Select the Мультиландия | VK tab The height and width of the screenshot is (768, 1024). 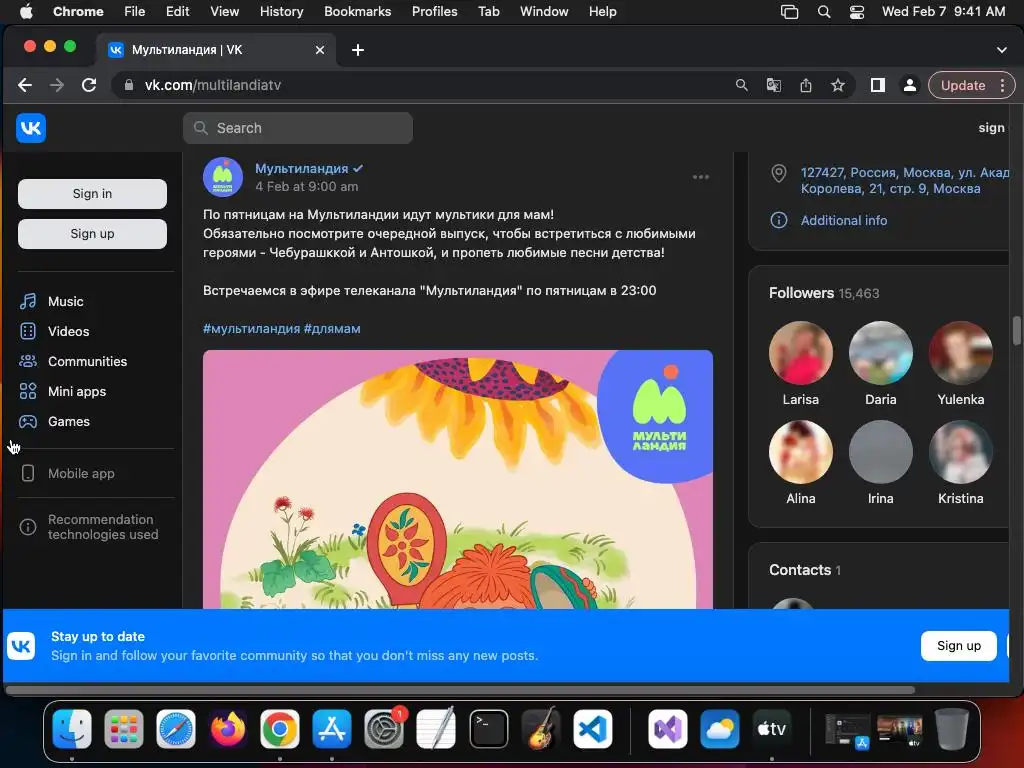[x=217, y=50]
